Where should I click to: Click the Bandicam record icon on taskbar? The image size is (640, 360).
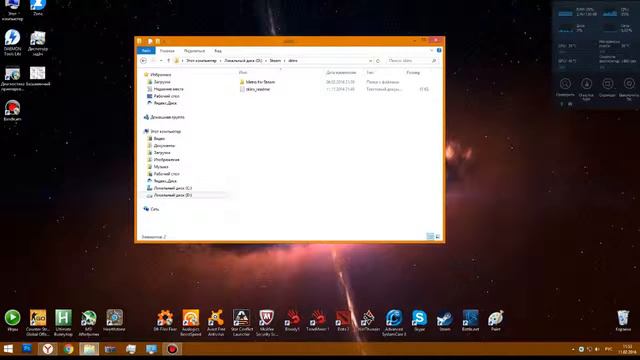[x=172, y=349]
